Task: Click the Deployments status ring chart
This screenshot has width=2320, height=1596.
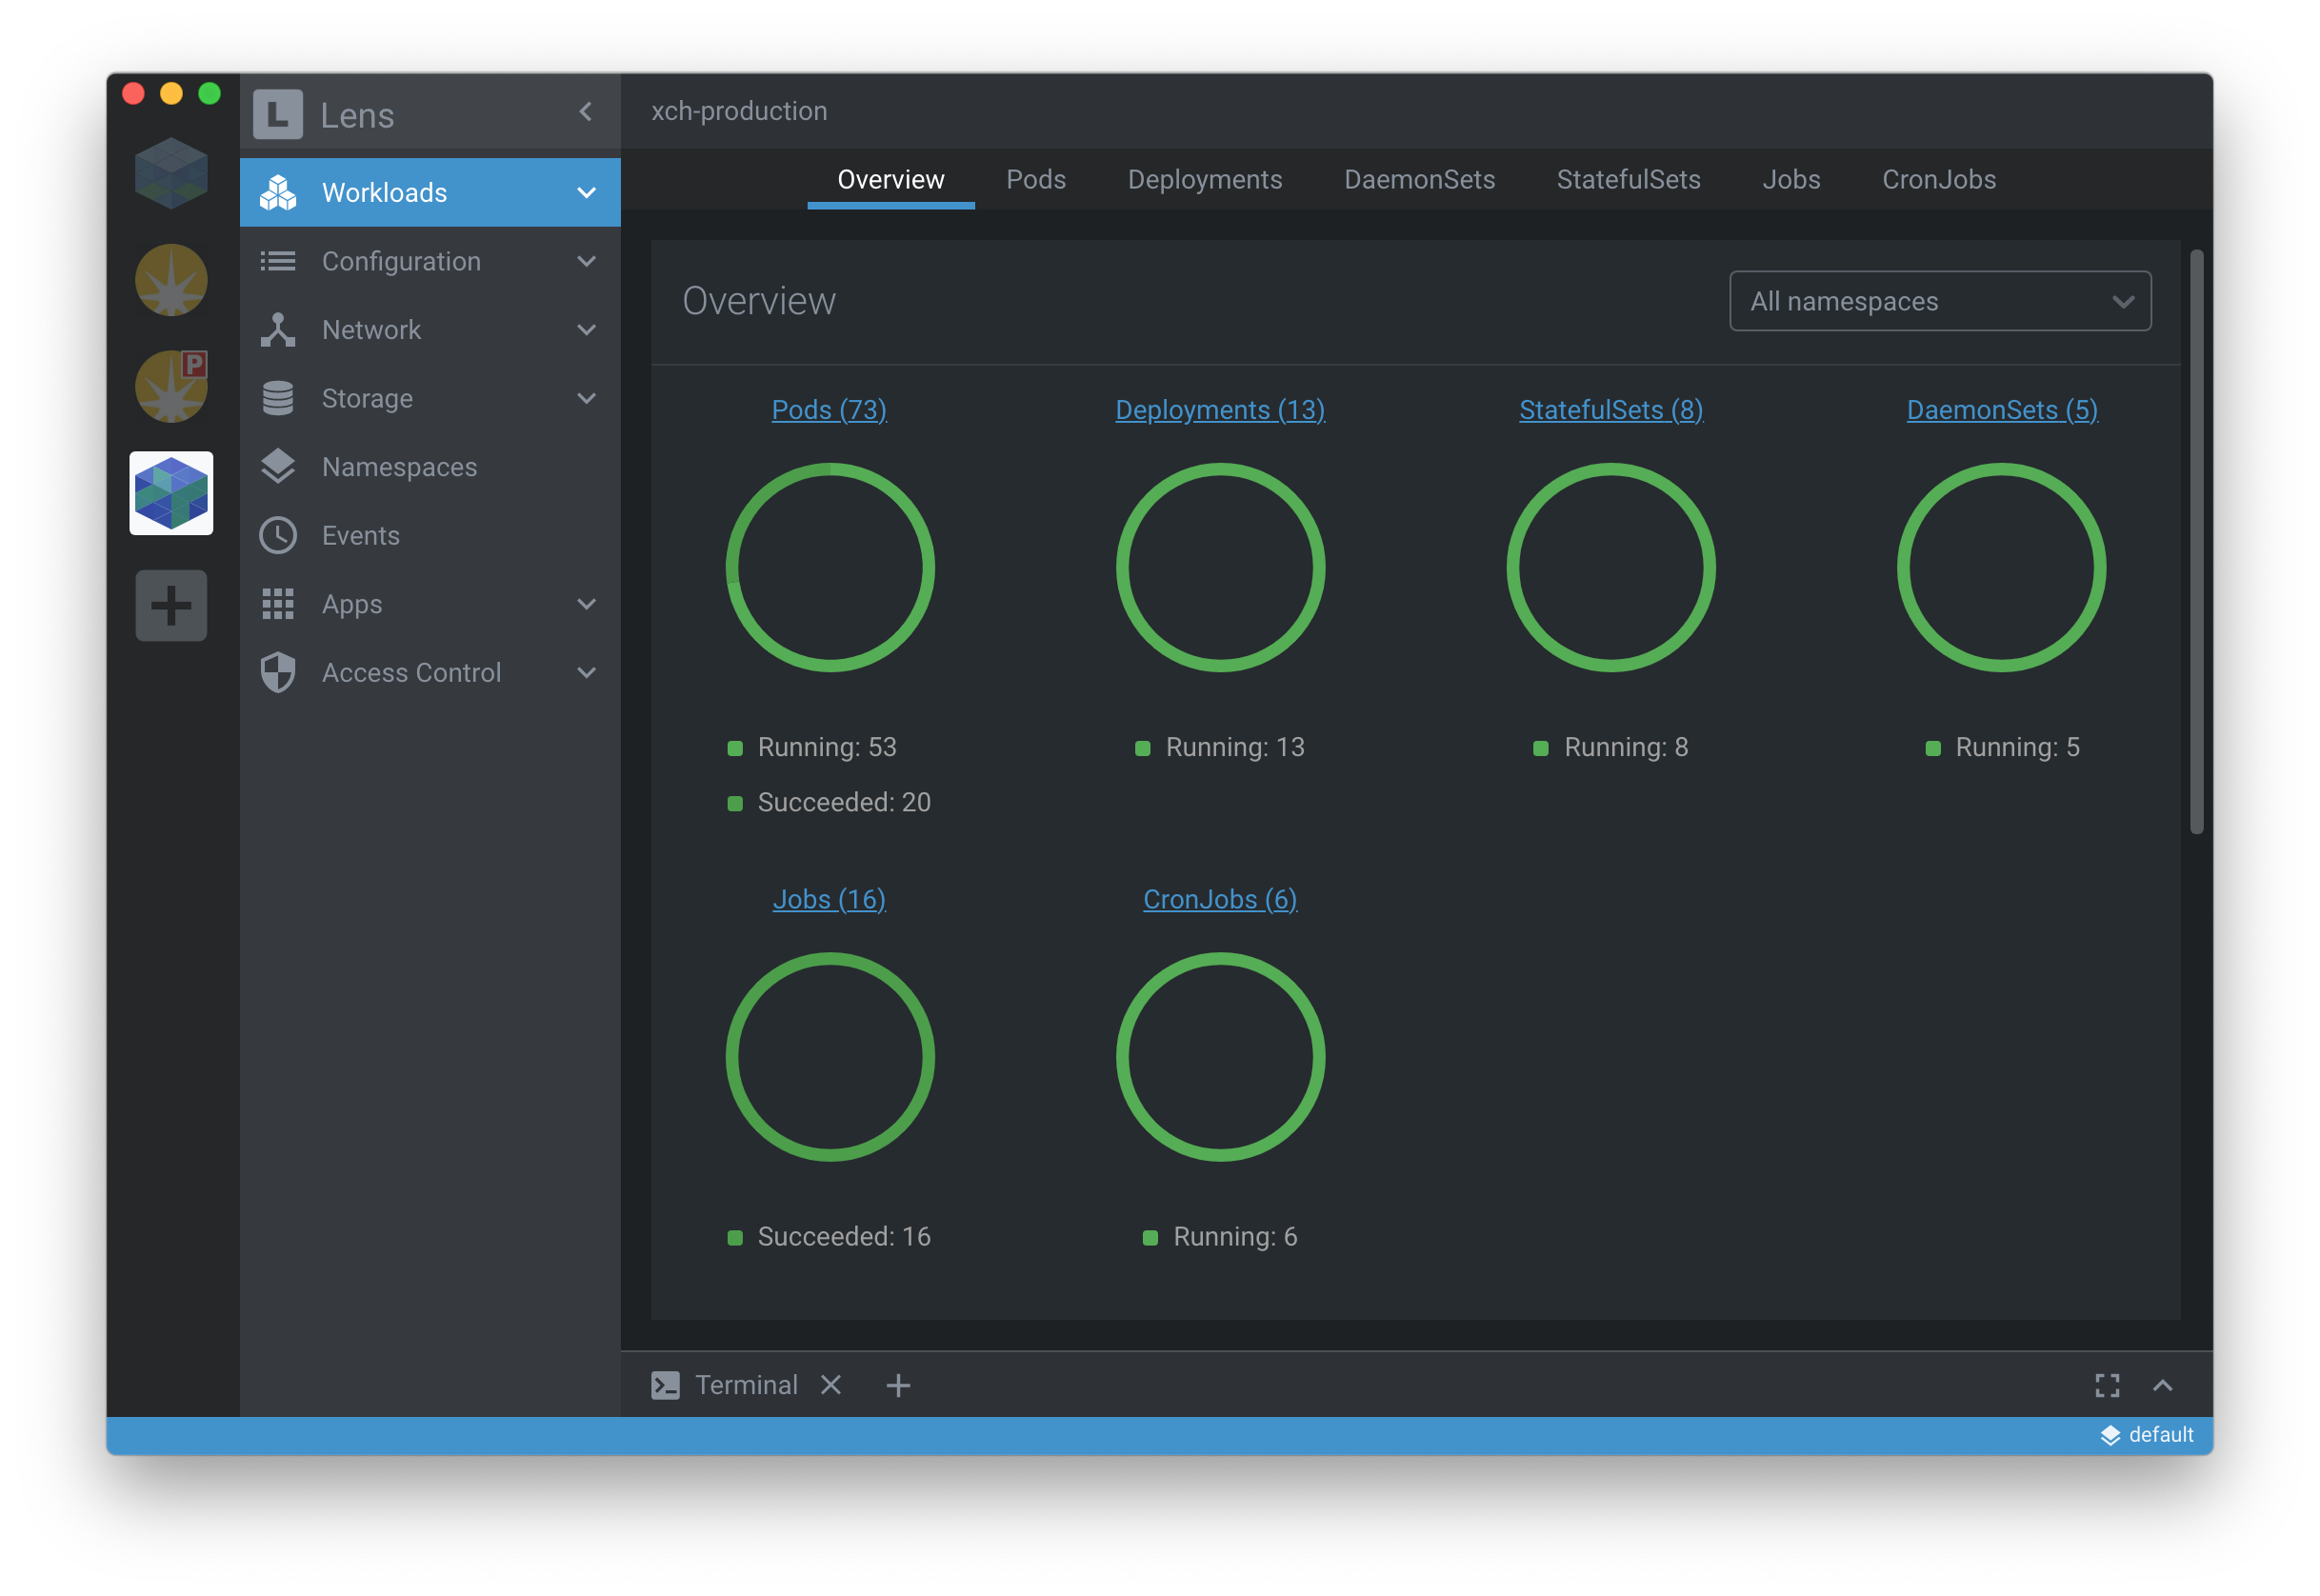Action: point(1220,567)
